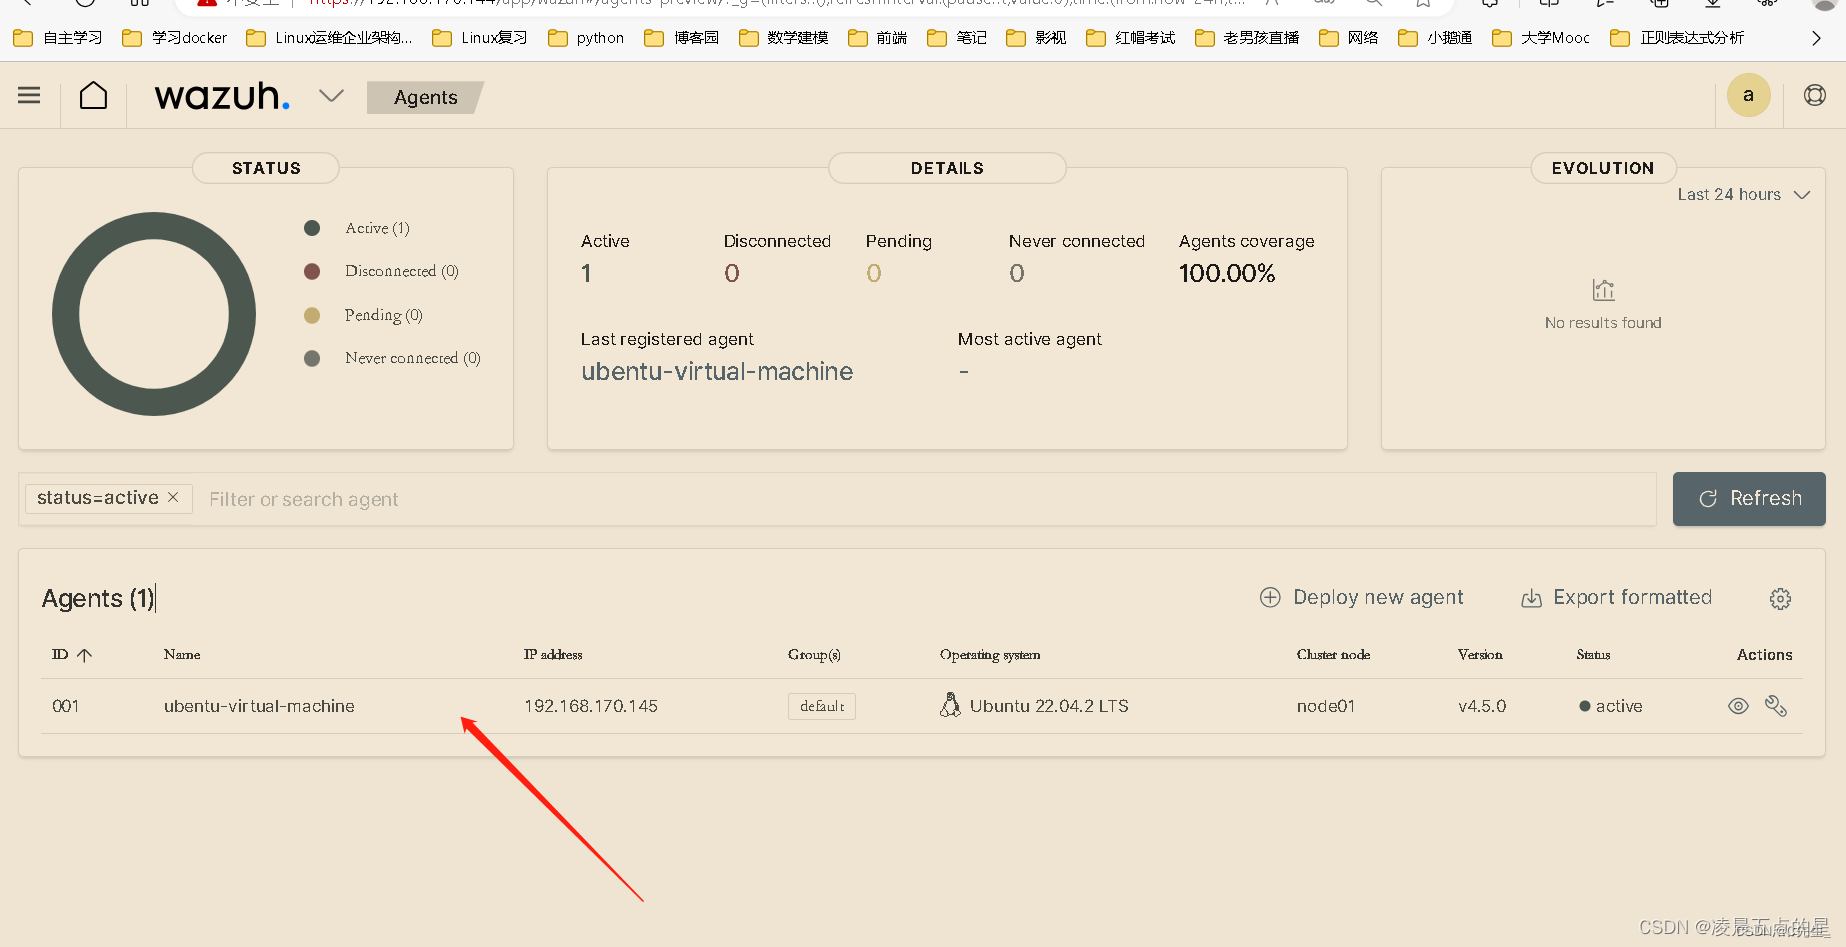Click the Disconnected agents count 0
Viewport: 1846px width, 947px height.
point(732,273)
